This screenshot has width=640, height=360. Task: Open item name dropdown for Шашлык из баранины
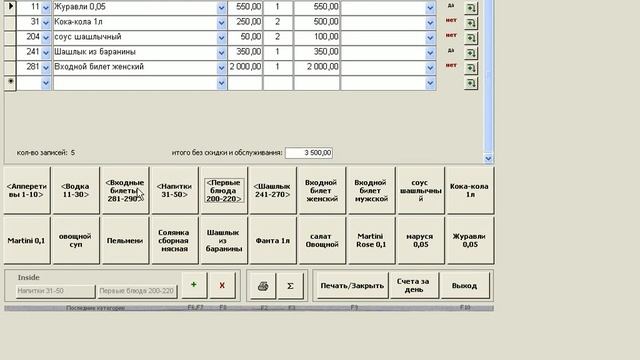221,53
